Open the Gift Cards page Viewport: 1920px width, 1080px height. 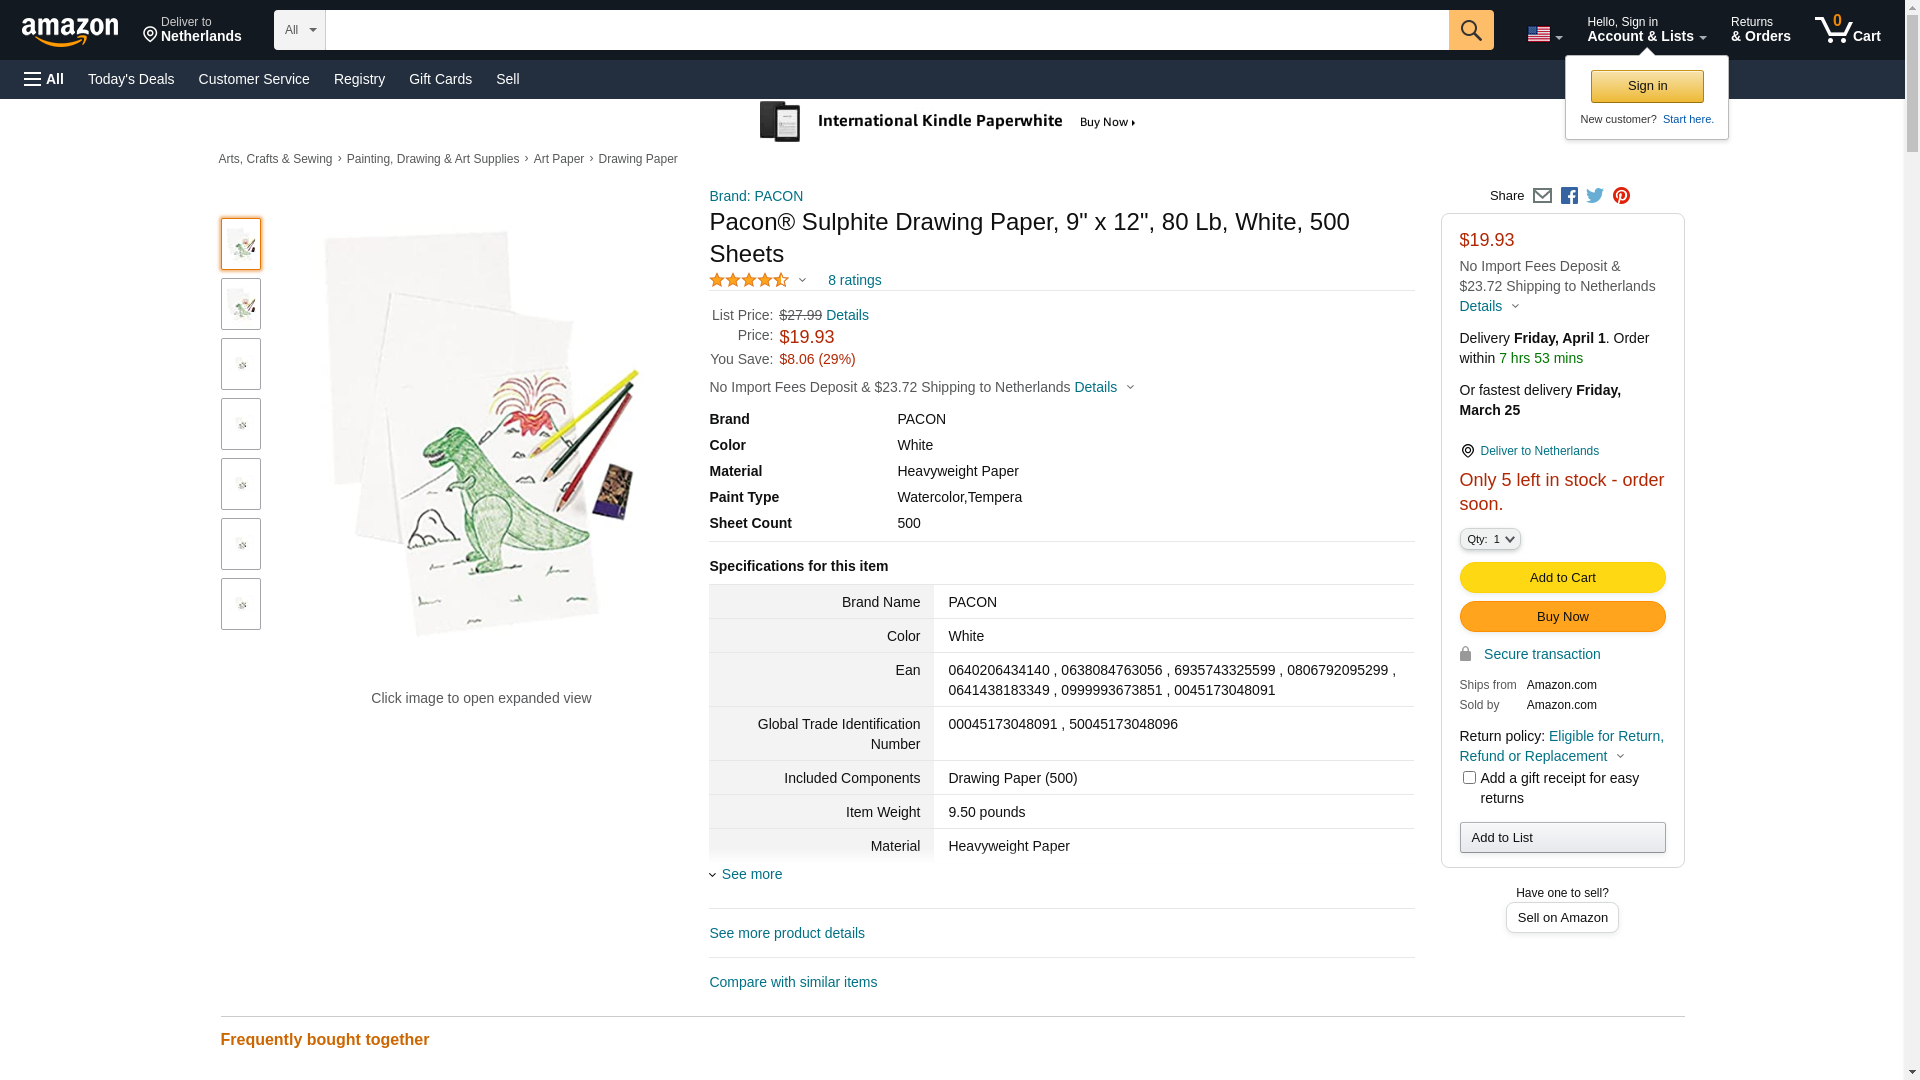coord(440,79)
